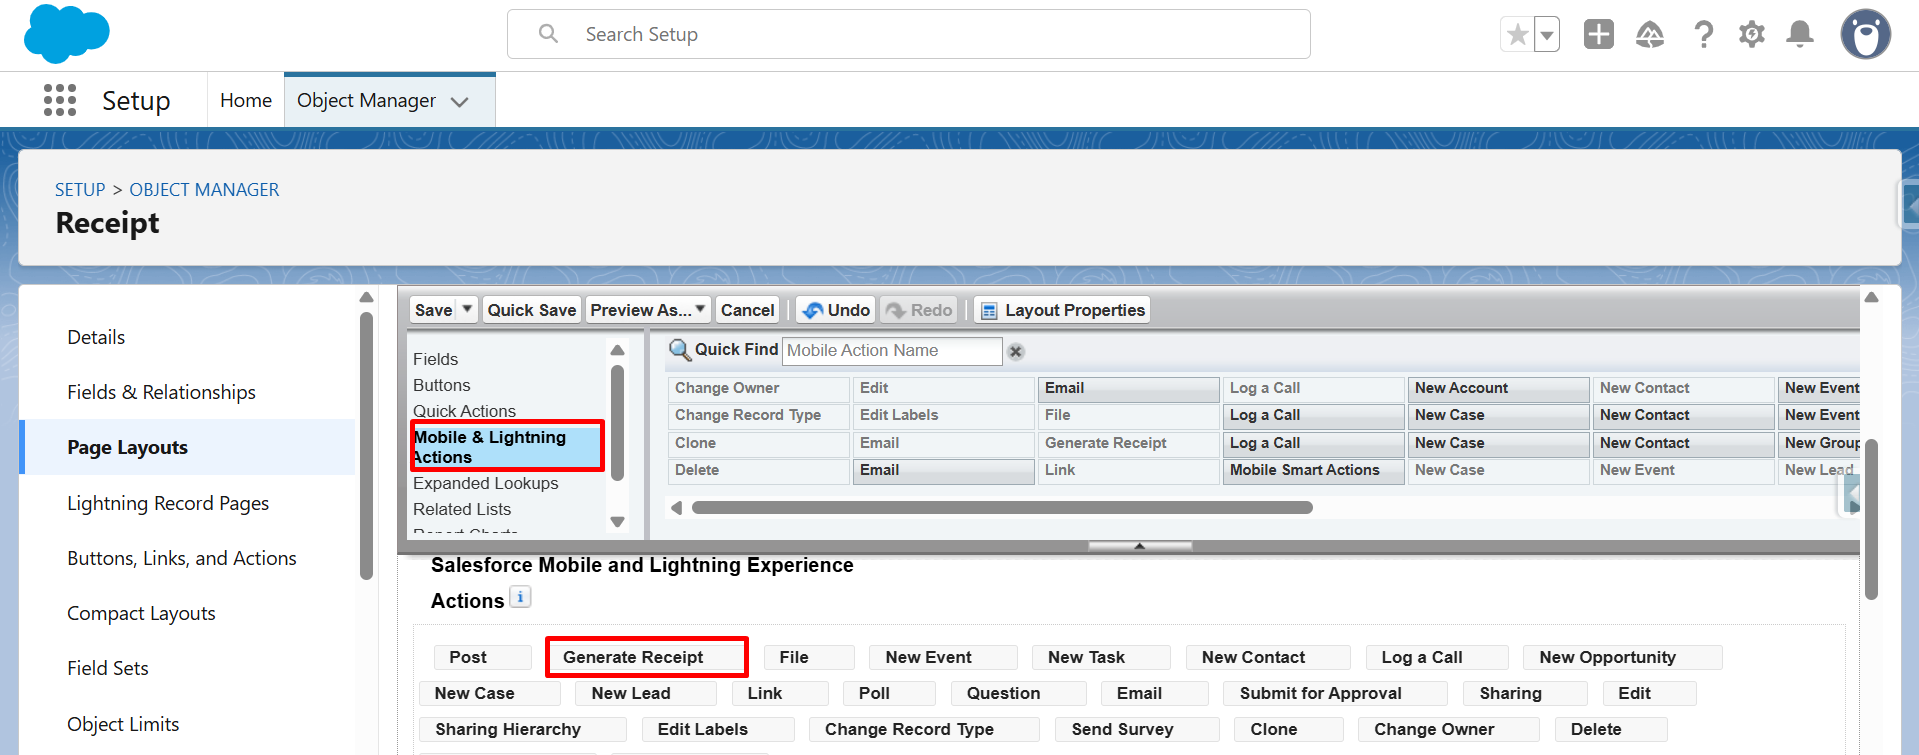Open the global actions plus icon
Image resolution: width=1919 pixels, height=755 pixels.
1598,35
